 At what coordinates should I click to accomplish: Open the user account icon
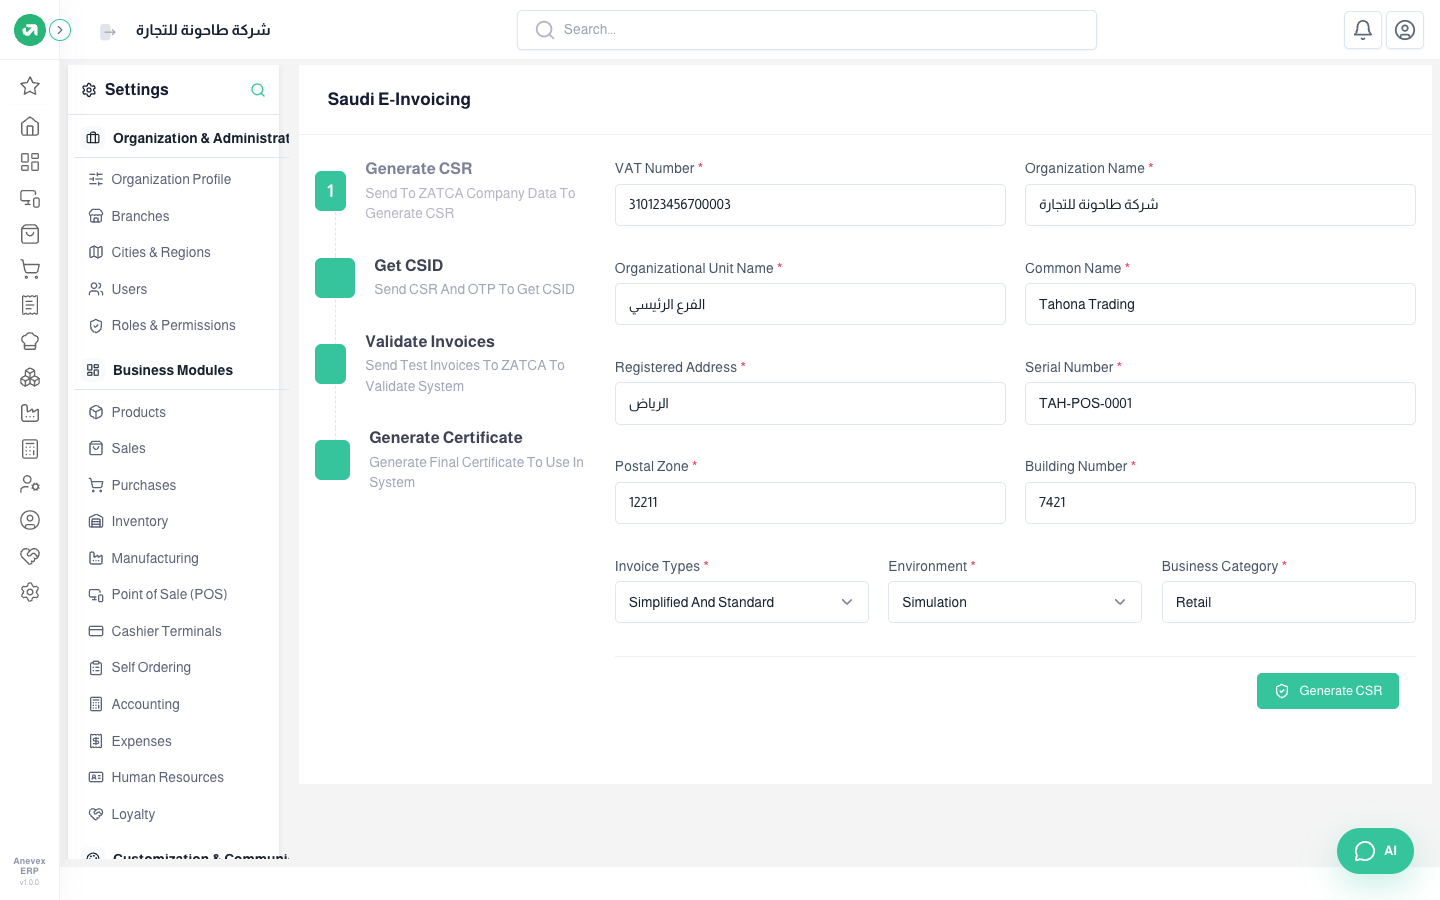click(1405, 30)
